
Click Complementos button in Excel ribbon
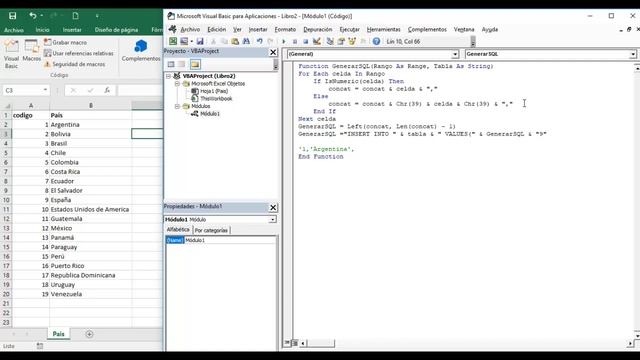[x=141, y=51]
